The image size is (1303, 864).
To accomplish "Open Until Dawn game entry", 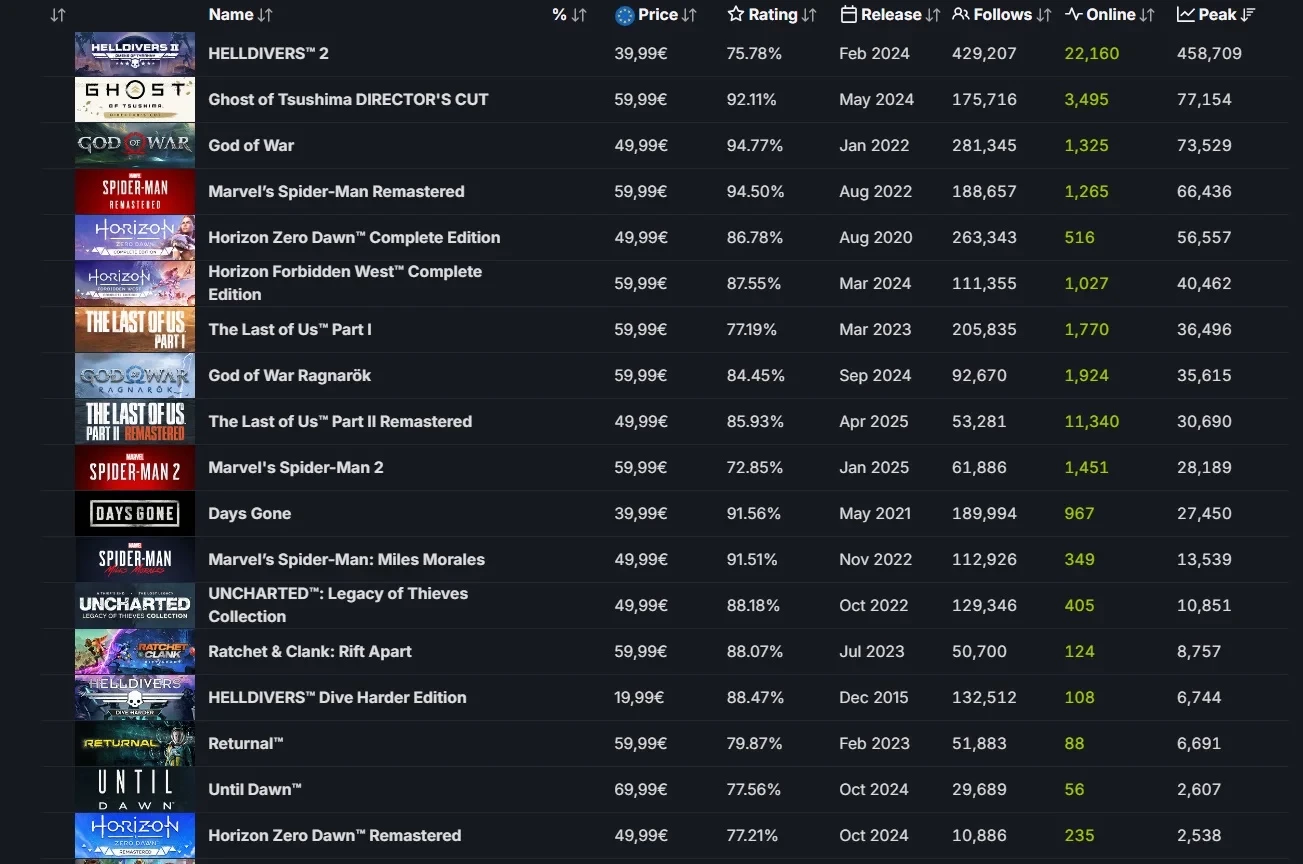I will (254, 790).
